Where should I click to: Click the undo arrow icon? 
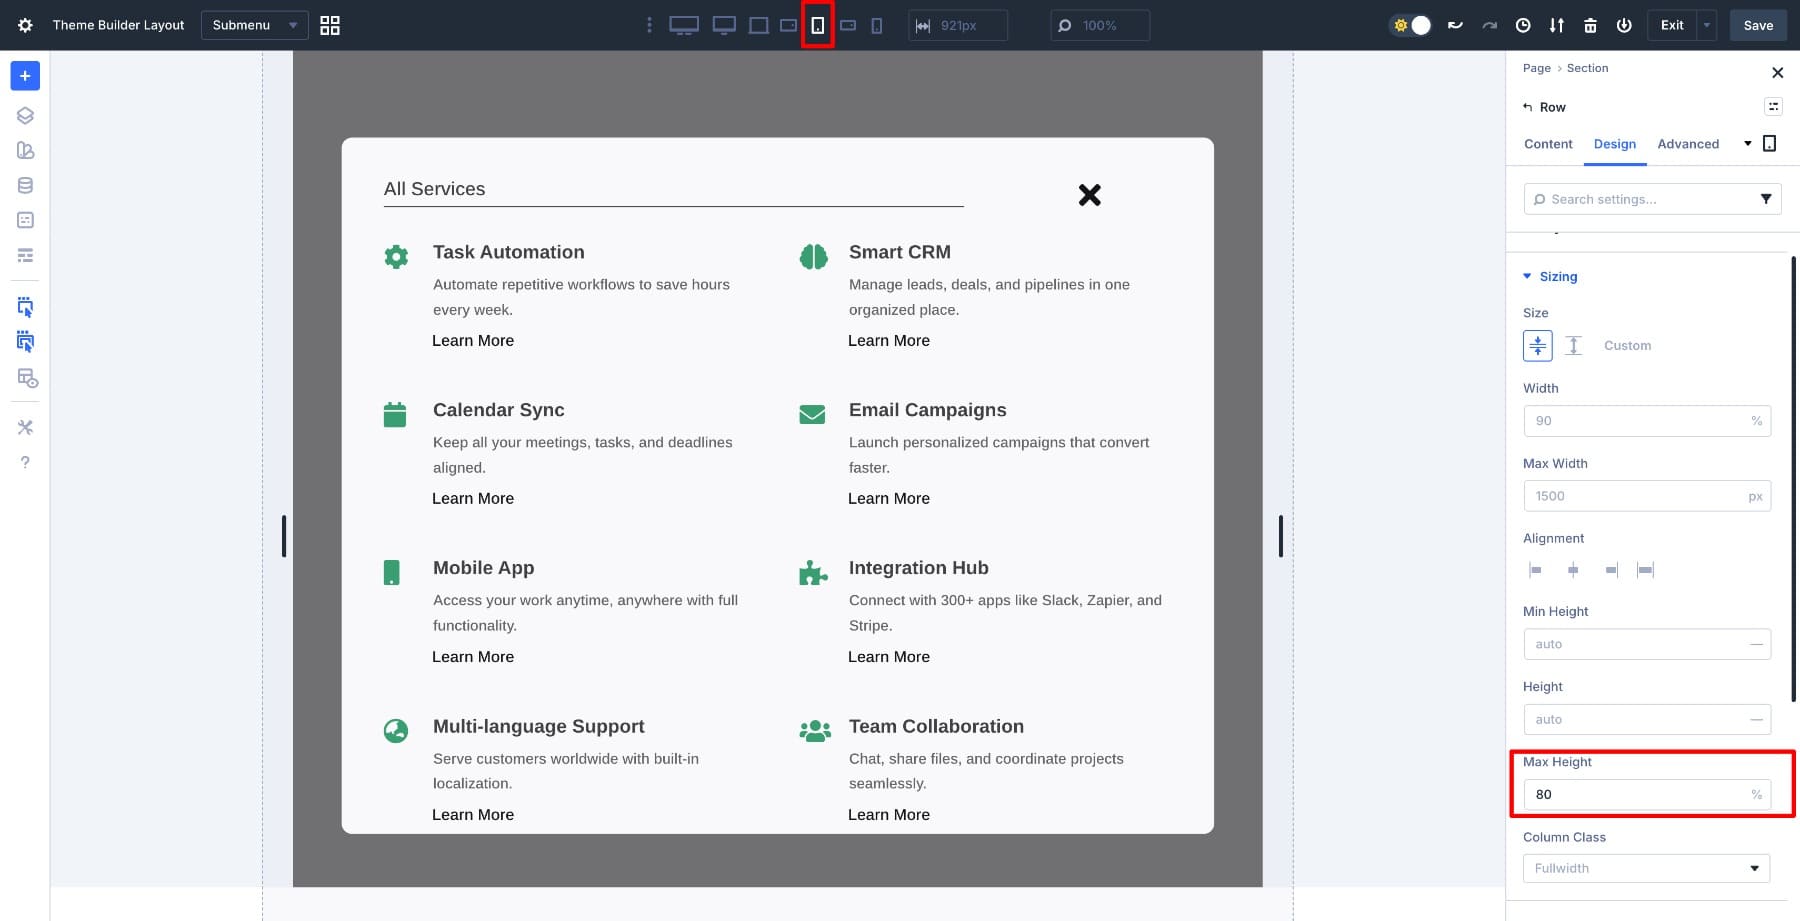(x=1455, y=25)
